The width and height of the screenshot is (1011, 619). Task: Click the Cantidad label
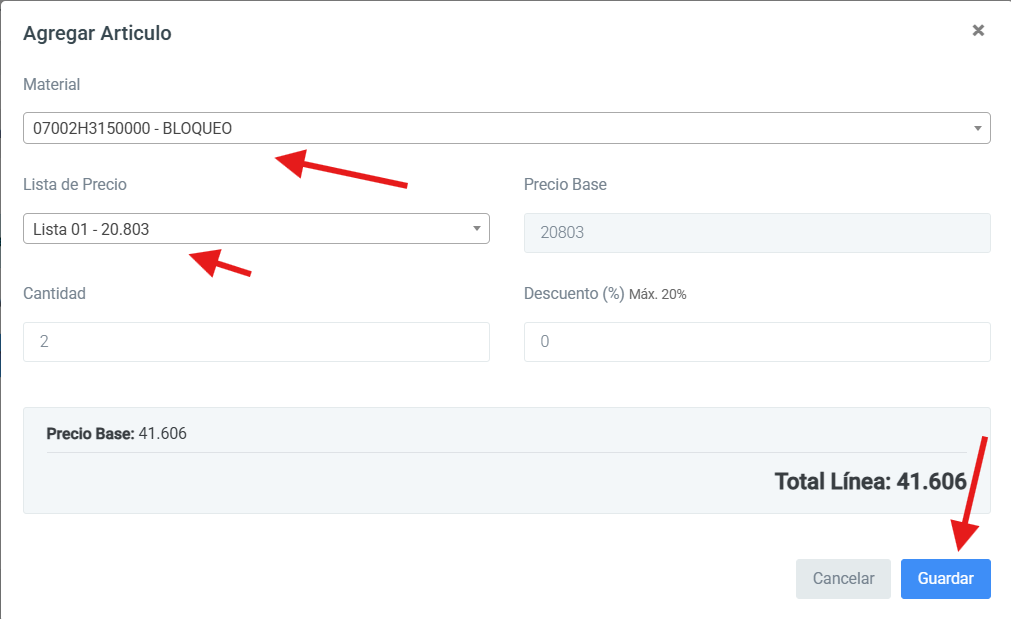click(54, 293)
